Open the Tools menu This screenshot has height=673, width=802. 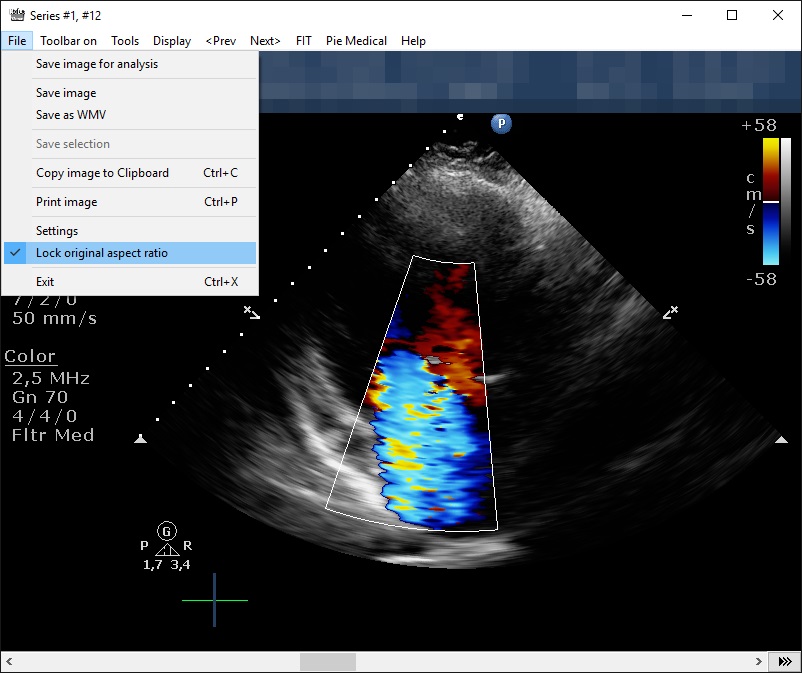tap(124, 40)
